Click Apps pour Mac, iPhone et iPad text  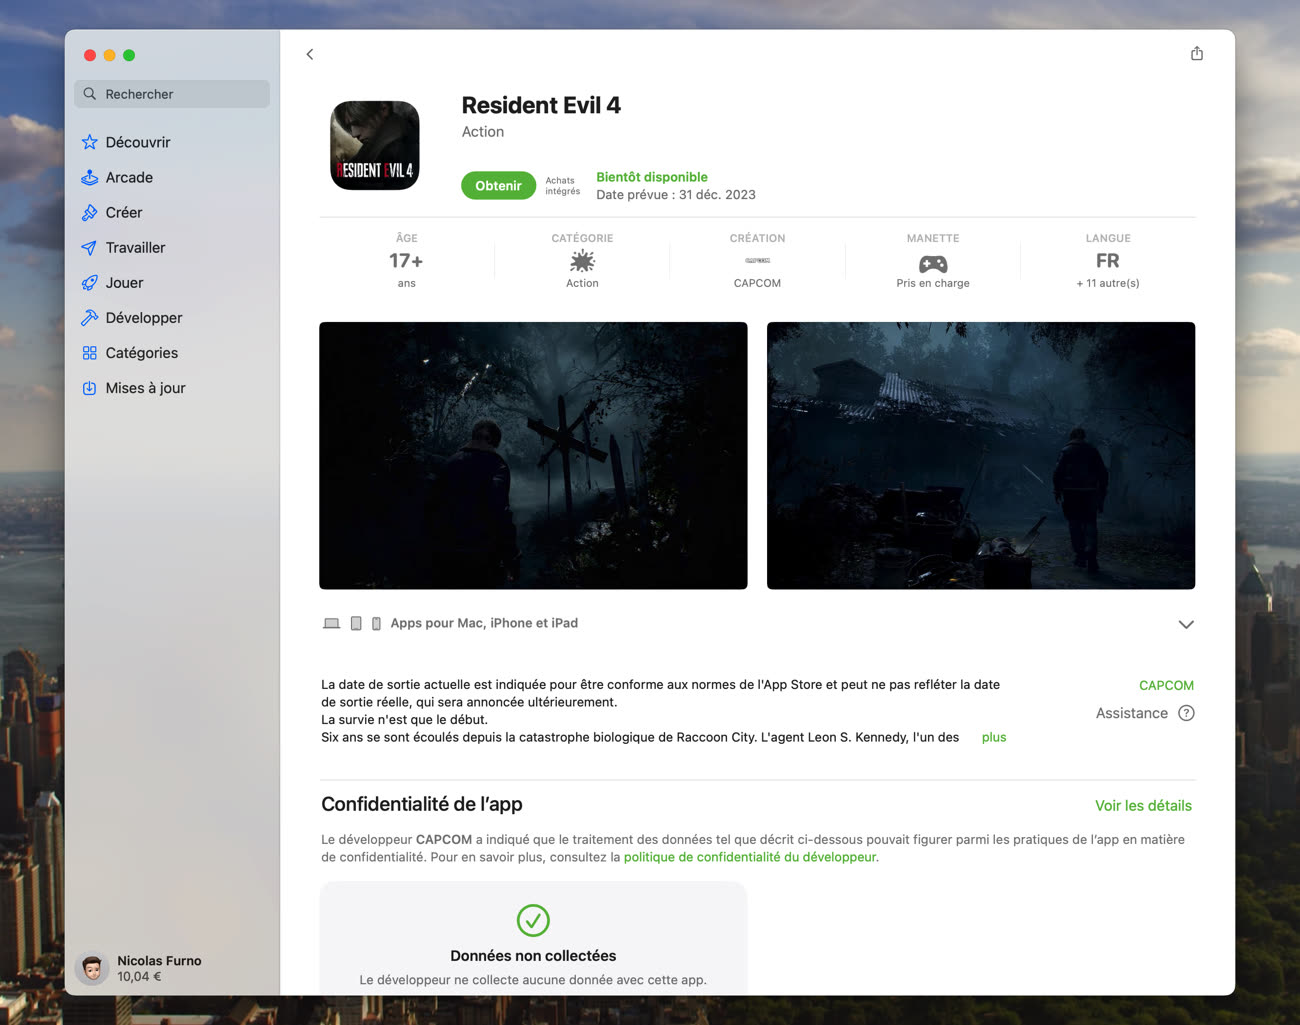tap(484, 623)
